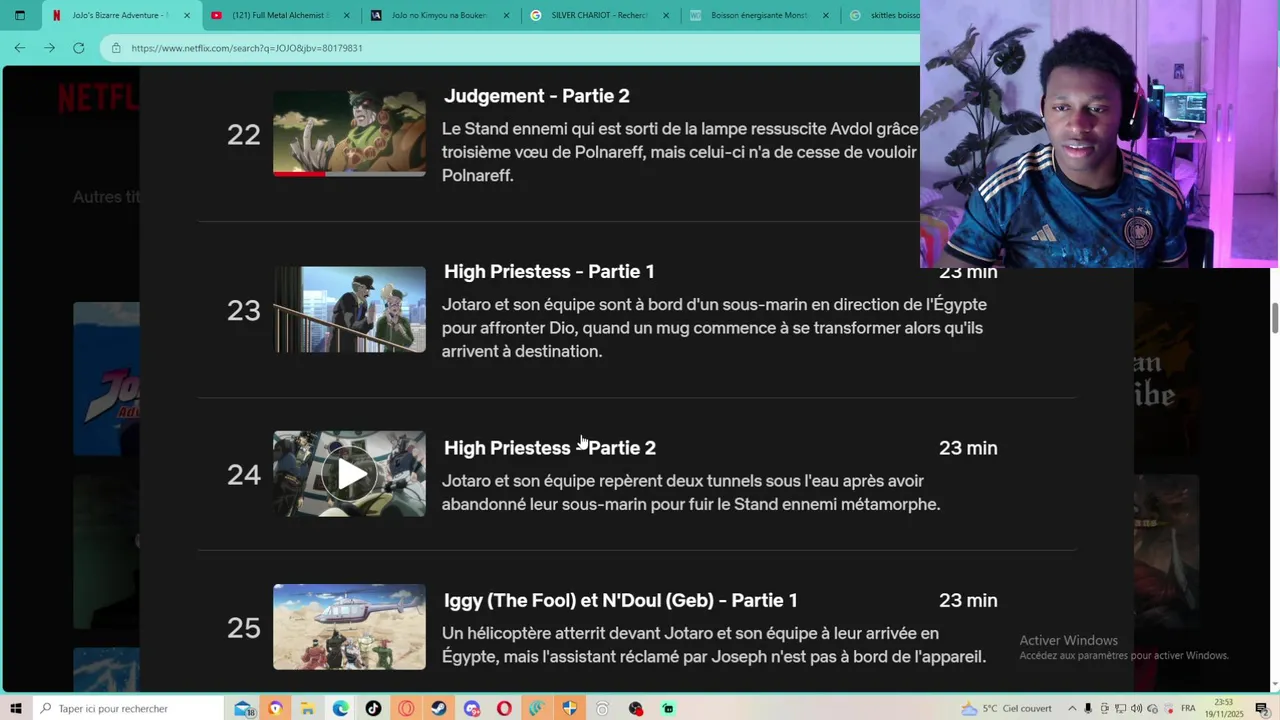
Task: Switch to the Full Metal Alchemist YouTube tab
Action: coord(278,15)
